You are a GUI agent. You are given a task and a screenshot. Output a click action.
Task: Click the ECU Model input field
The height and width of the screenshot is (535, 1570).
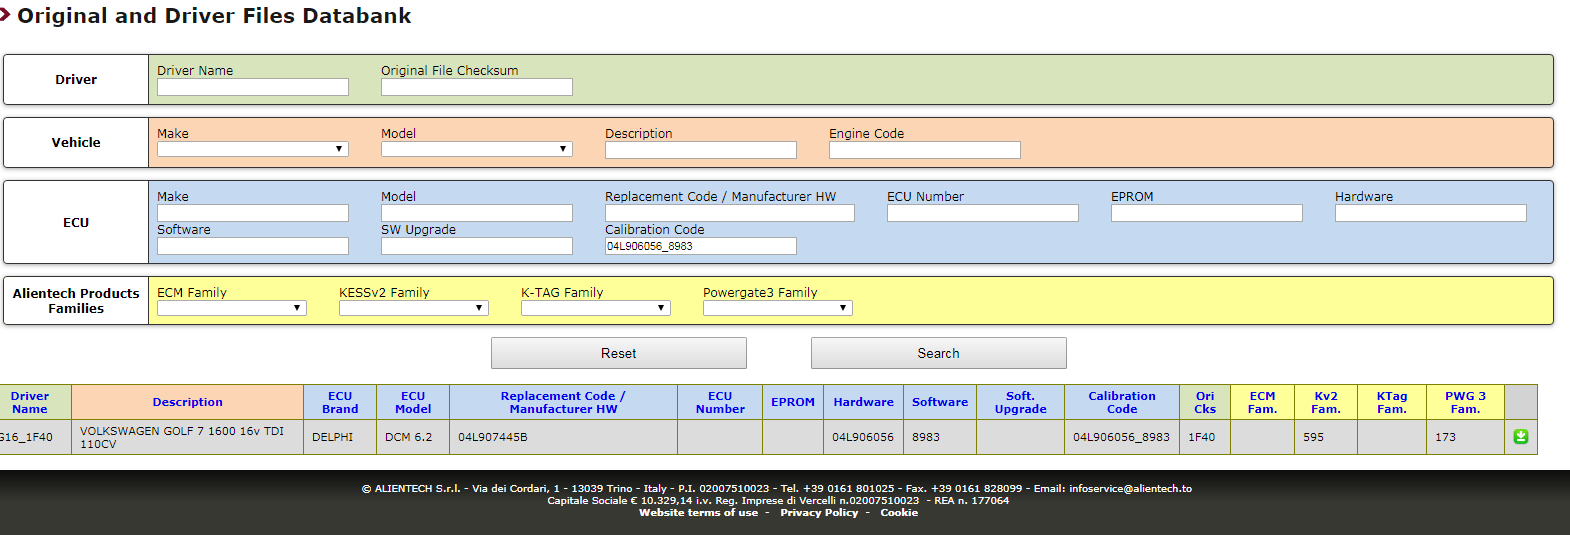pos(477,213)
